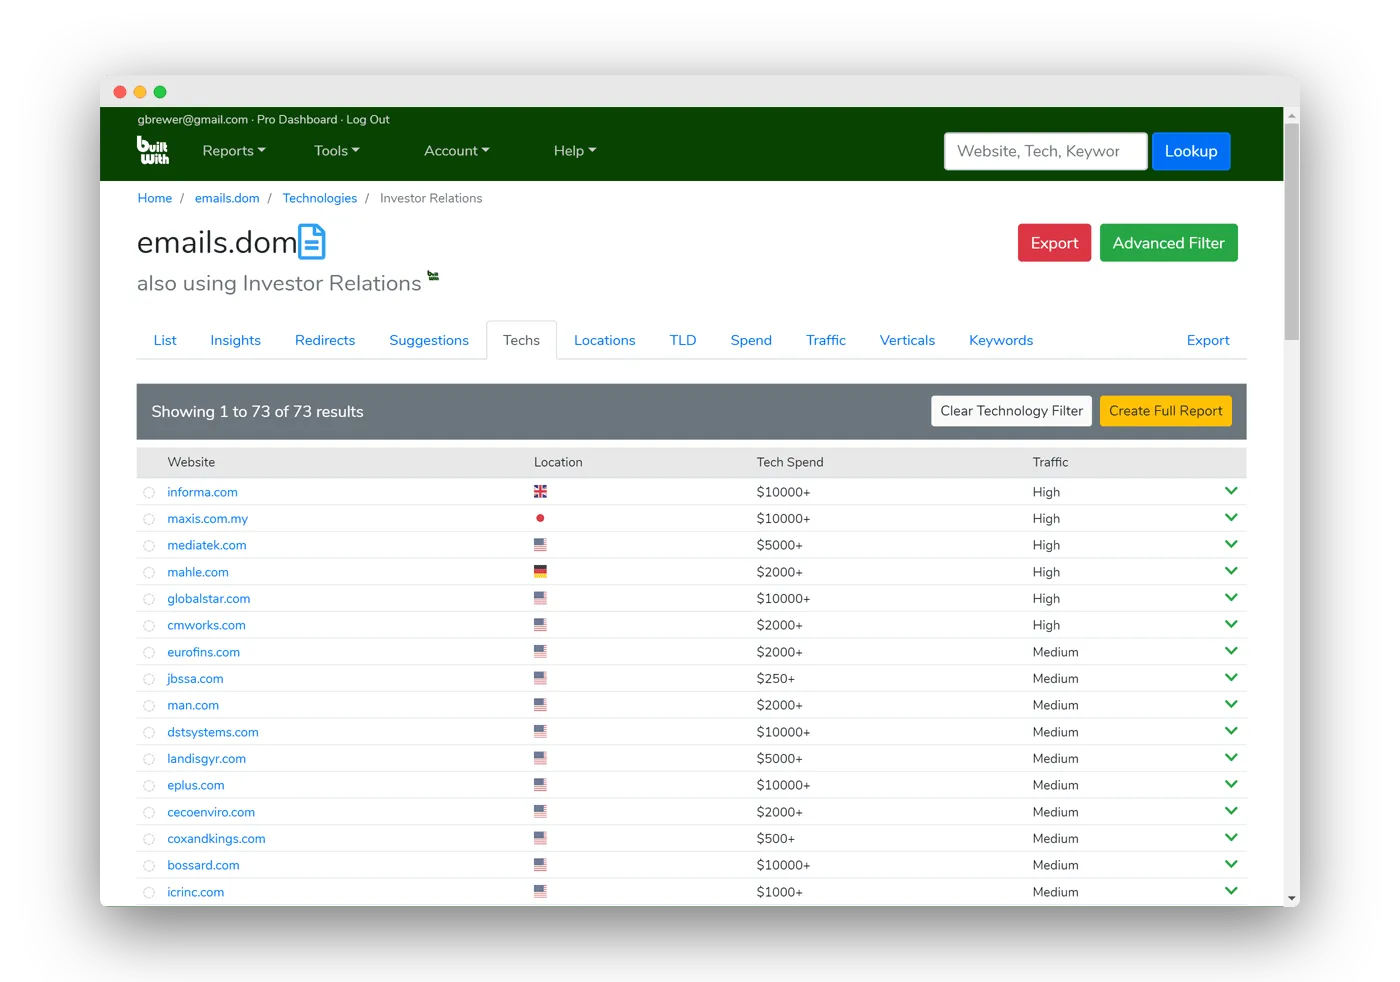
Task: Select the radio button for informa.com
Action: click(149, 493)
